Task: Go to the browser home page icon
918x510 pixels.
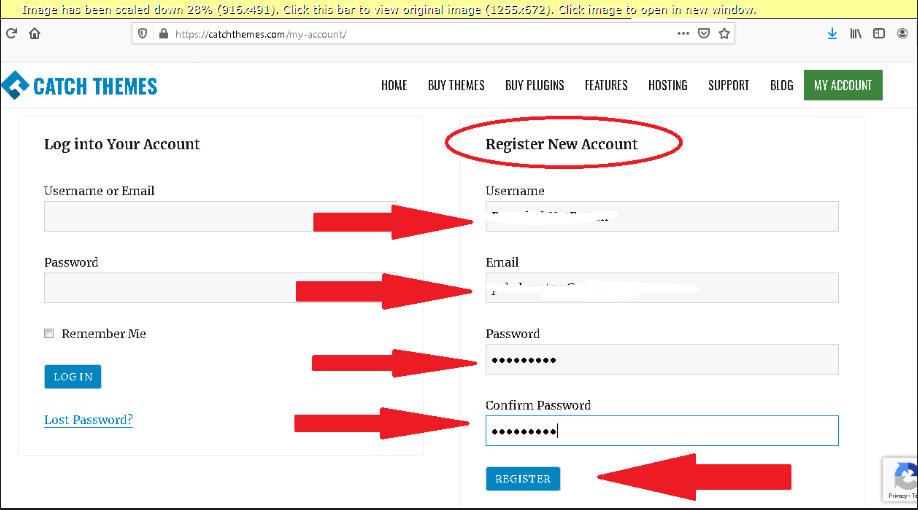Action: 35,33
